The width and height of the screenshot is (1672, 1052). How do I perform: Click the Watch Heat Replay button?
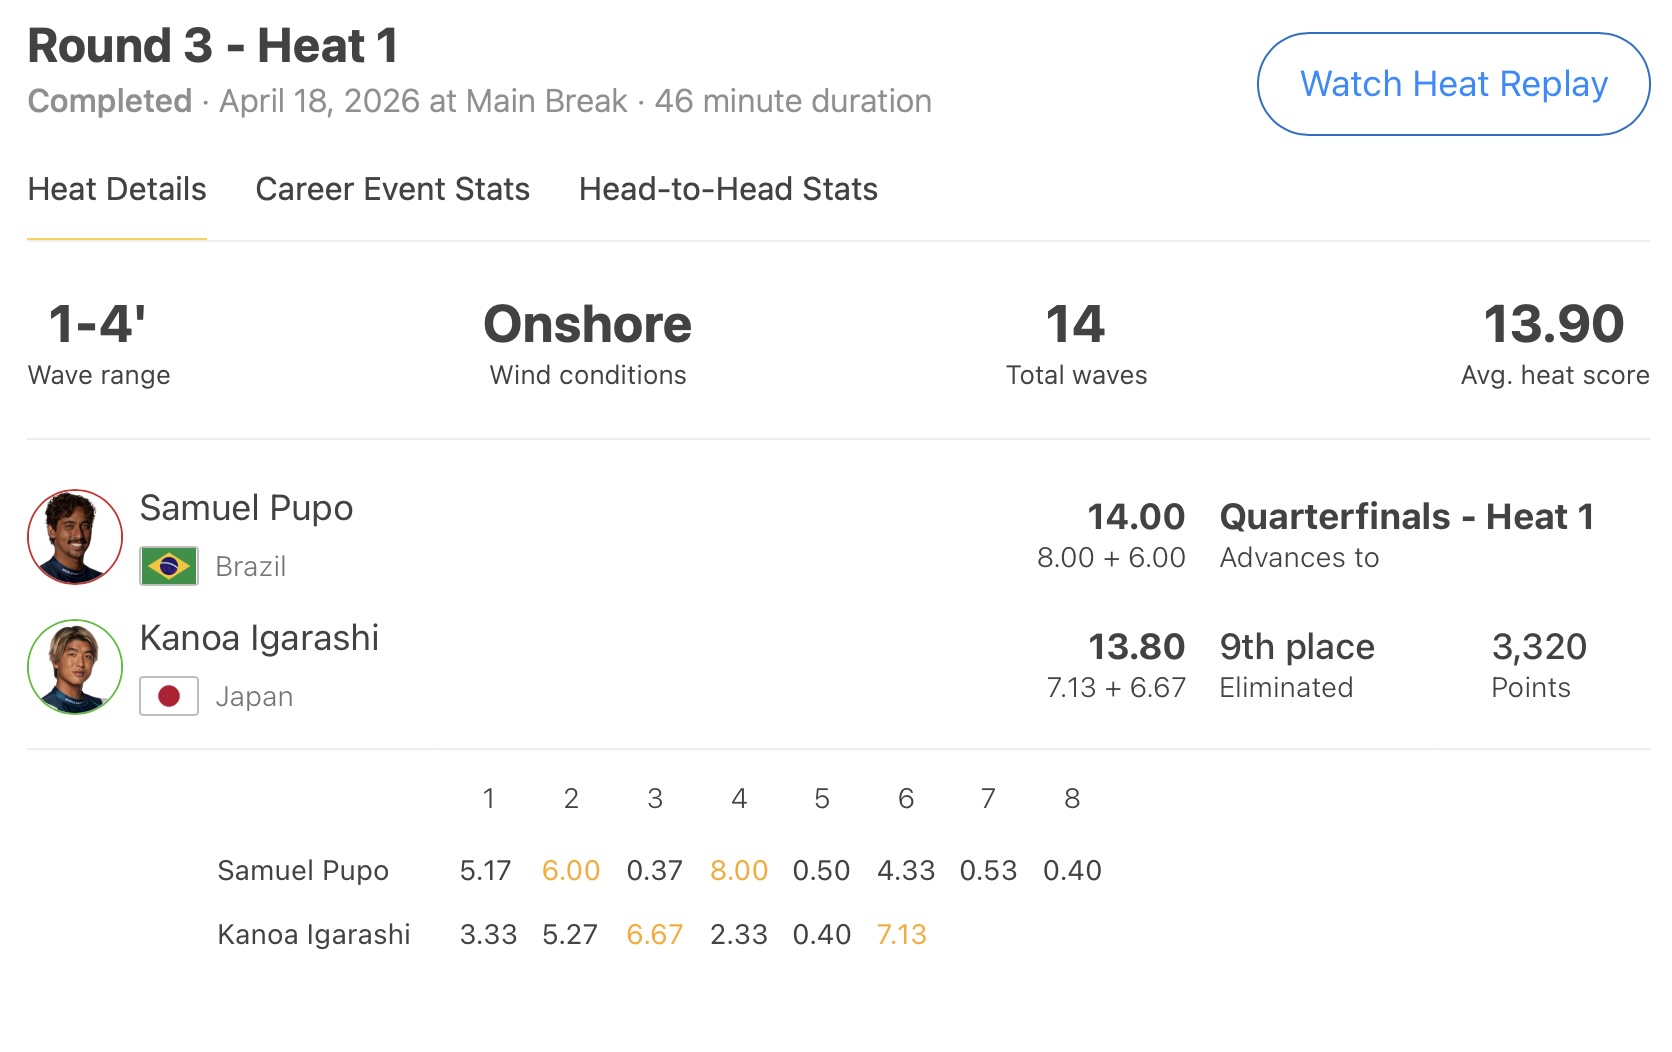(1452, 84)
